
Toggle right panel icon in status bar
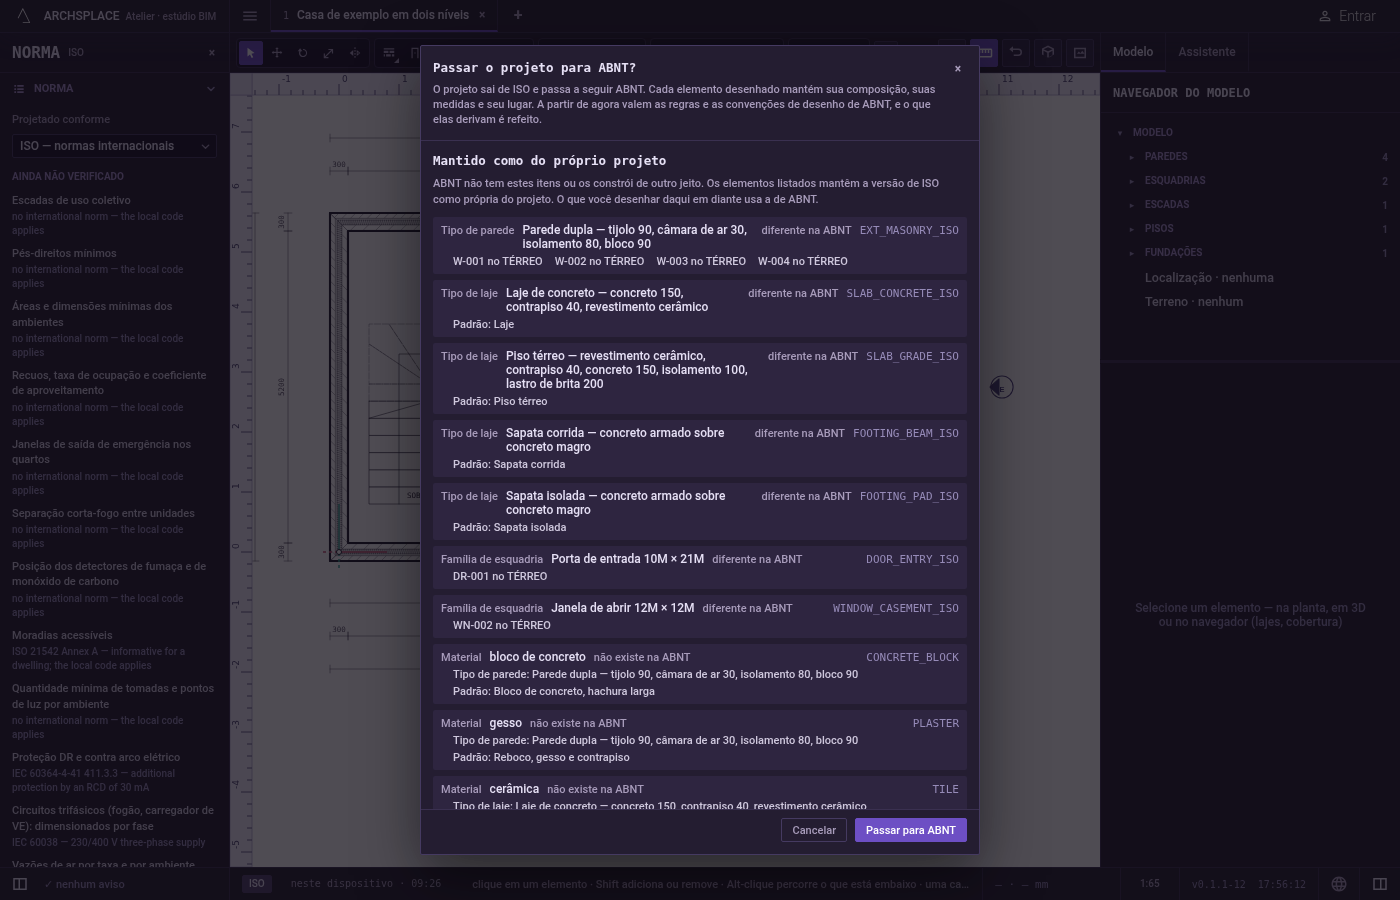pyautogui.click(x=1380, y=884)
